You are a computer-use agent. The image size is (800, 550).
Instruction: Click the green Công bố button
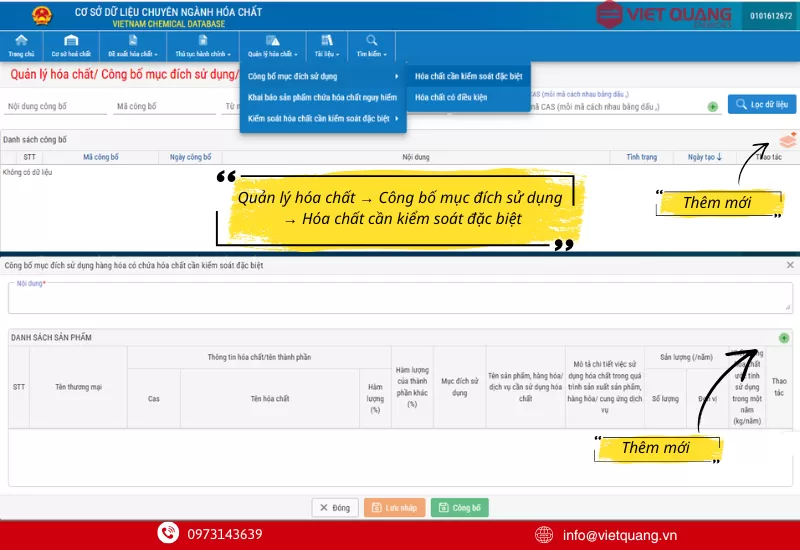[x=460, y=508]
